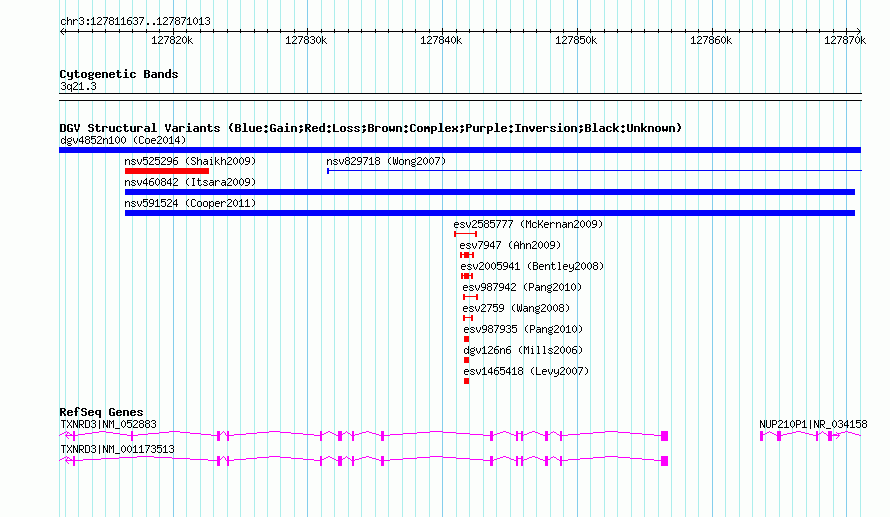
Task: Click the DGV Structural Variants track title
Action: coord(371,128)
